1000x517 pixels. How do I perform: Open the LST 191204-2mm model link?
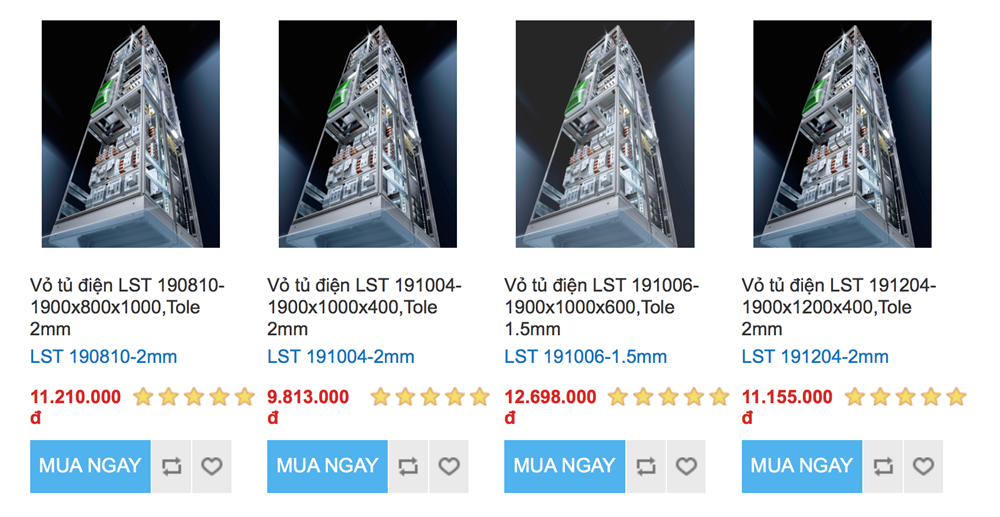(x=815, y=356)
